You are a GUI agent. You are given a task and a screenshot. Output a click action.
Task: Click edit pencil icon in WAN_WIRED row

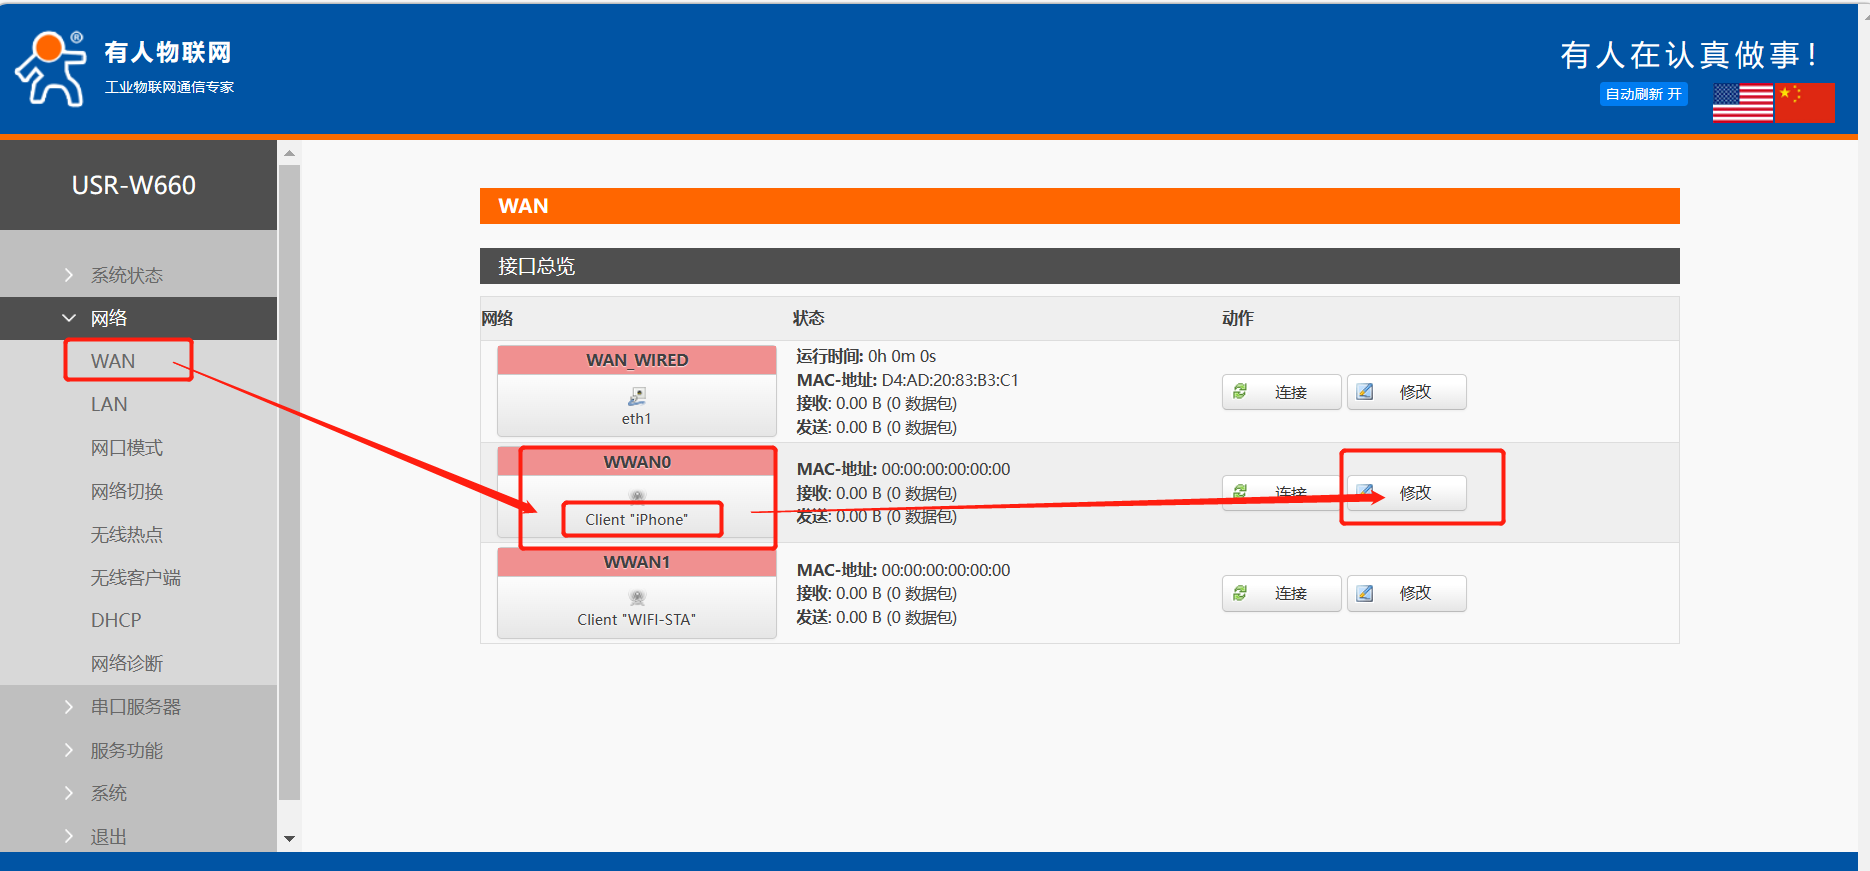pyautogui.click(x=1365, y=392)
